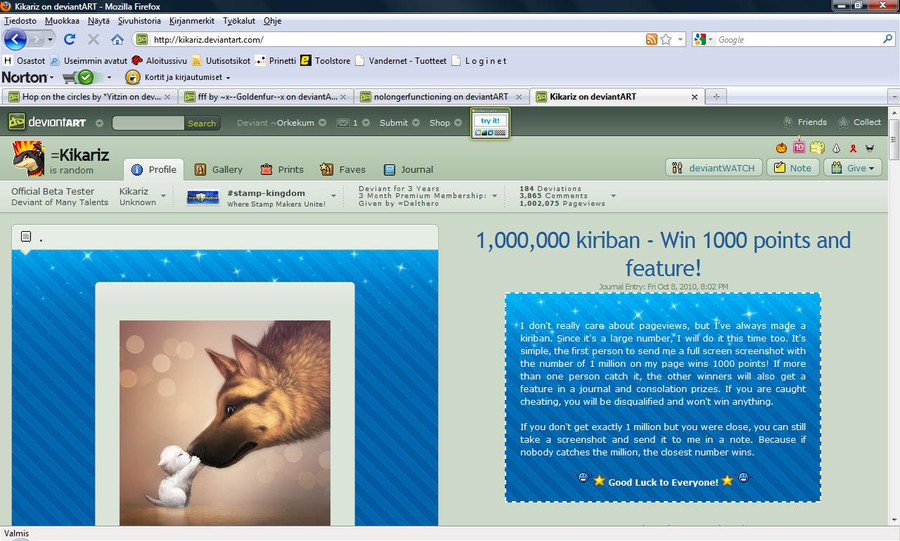Reload the page with the refresh icon
Image resolution: width=900 pixels, height=541 pixels.
click(69, 40)
